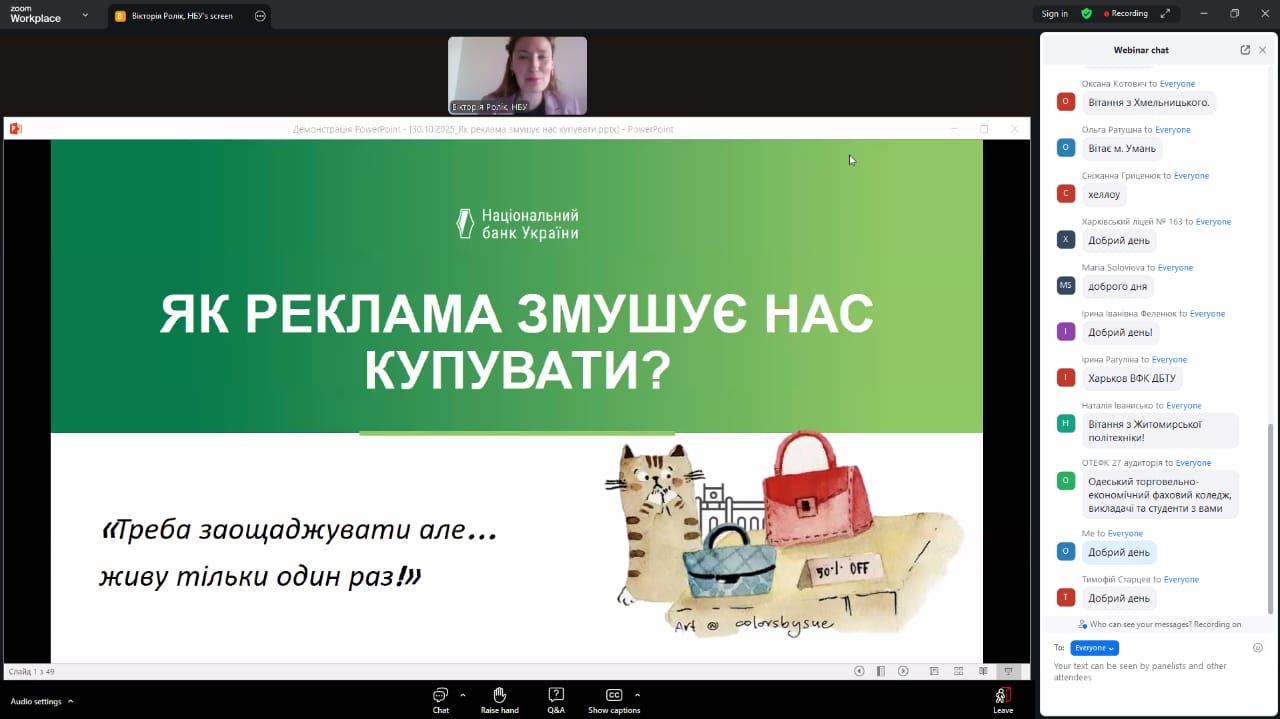Open the Zoom Workplace menu chevron
This screenshot has height=719, width=1280.
point(84,16)
